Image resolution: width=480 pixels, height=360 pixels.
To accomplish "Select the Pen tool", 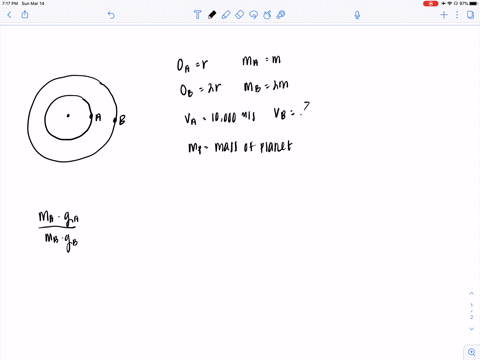I will tap(212, 15).
